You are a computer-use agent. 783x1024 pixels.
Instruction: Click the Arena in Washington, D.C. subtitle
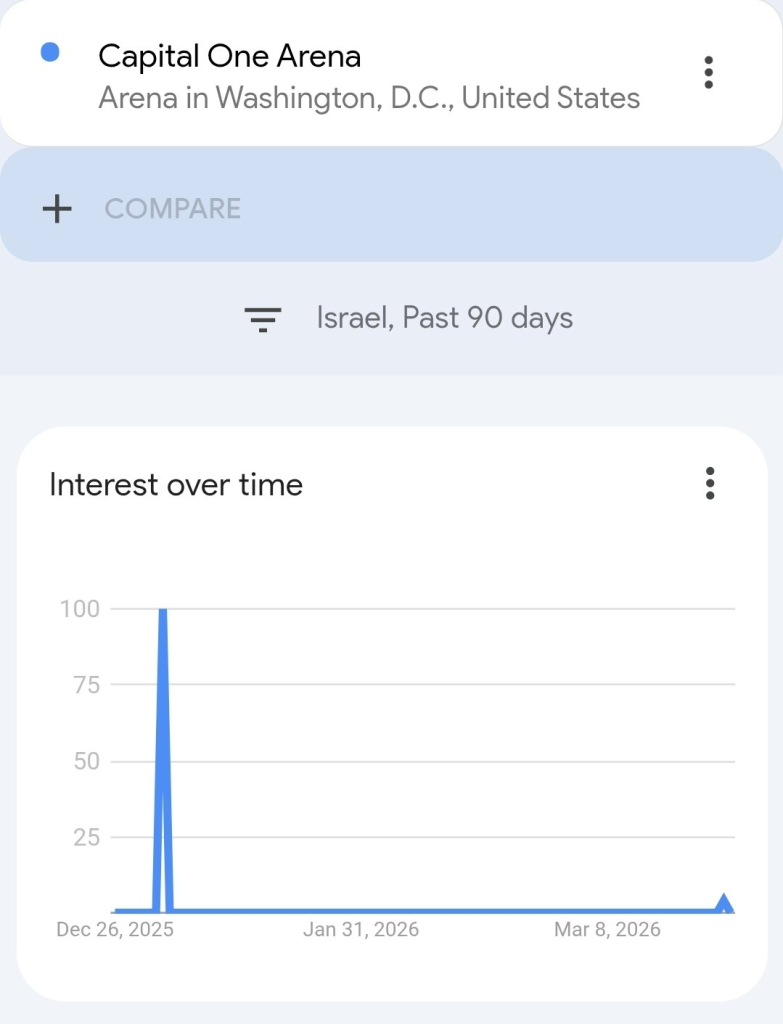[369, 98]
